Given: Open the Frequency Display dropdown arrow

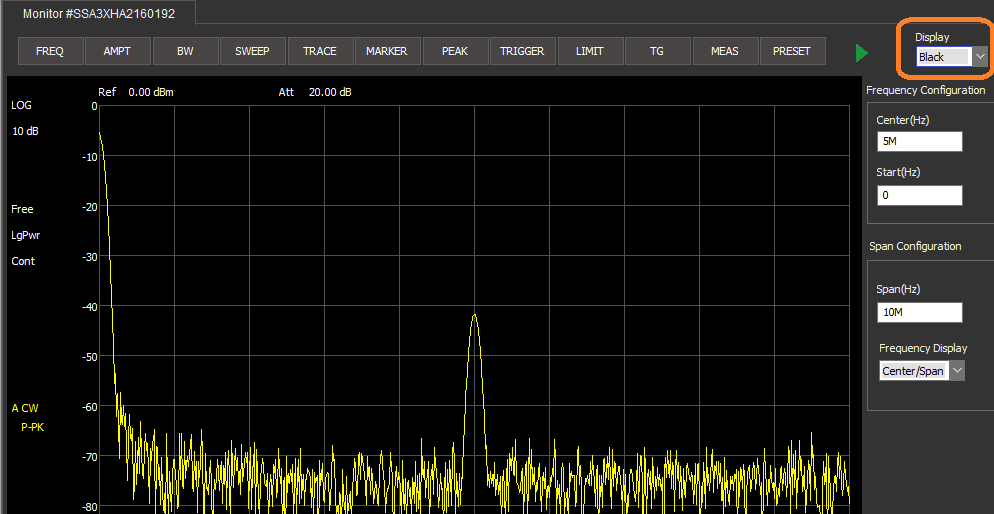Looking at the screenshot, I should pyautogui.click(x=957, y=371).
